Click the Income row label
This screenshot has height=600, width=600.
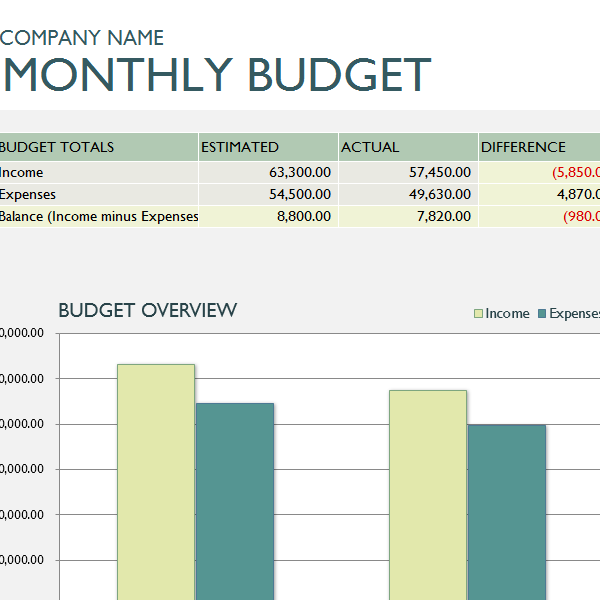[x=21, y=173]
